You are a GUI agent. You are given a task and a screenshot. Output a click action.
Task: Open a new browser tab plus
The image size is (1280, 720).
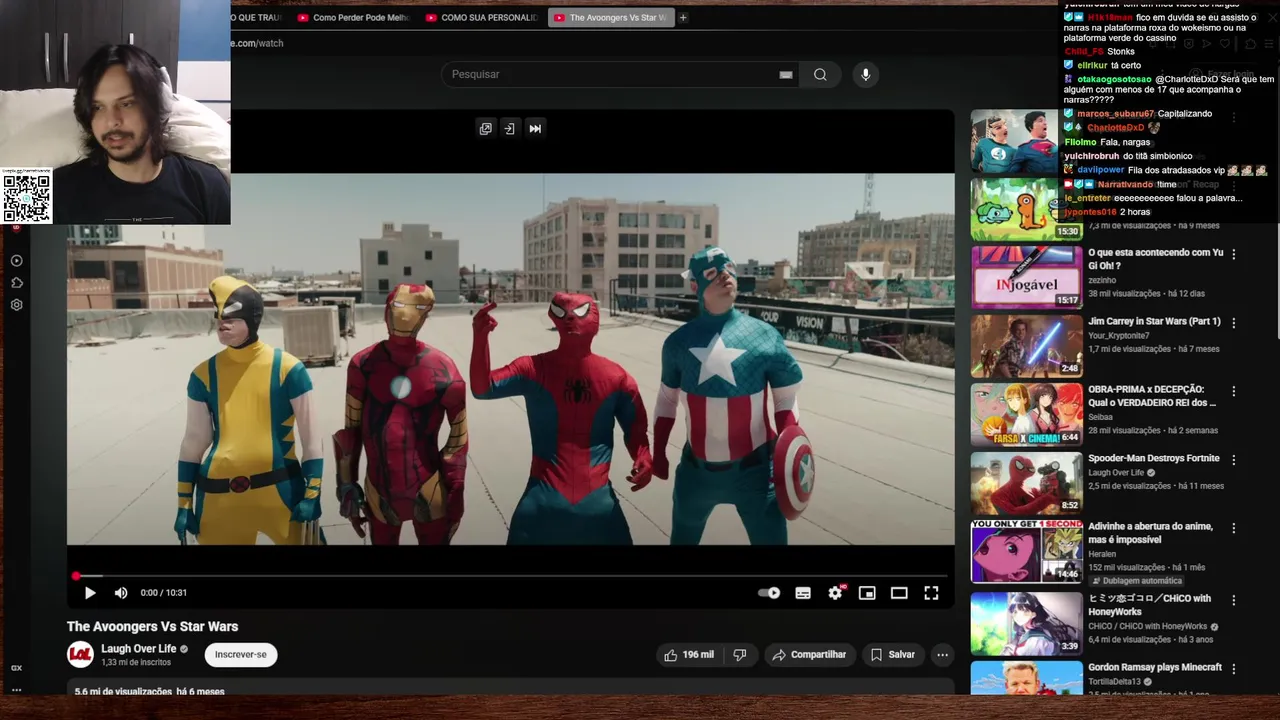683,17
